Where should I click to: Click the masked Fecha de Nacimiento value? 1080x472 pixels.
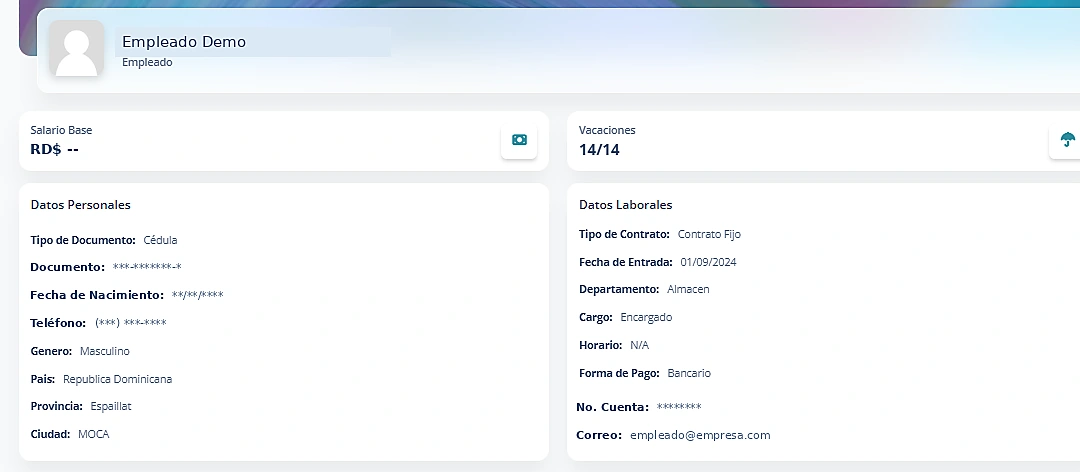(198, 295)
